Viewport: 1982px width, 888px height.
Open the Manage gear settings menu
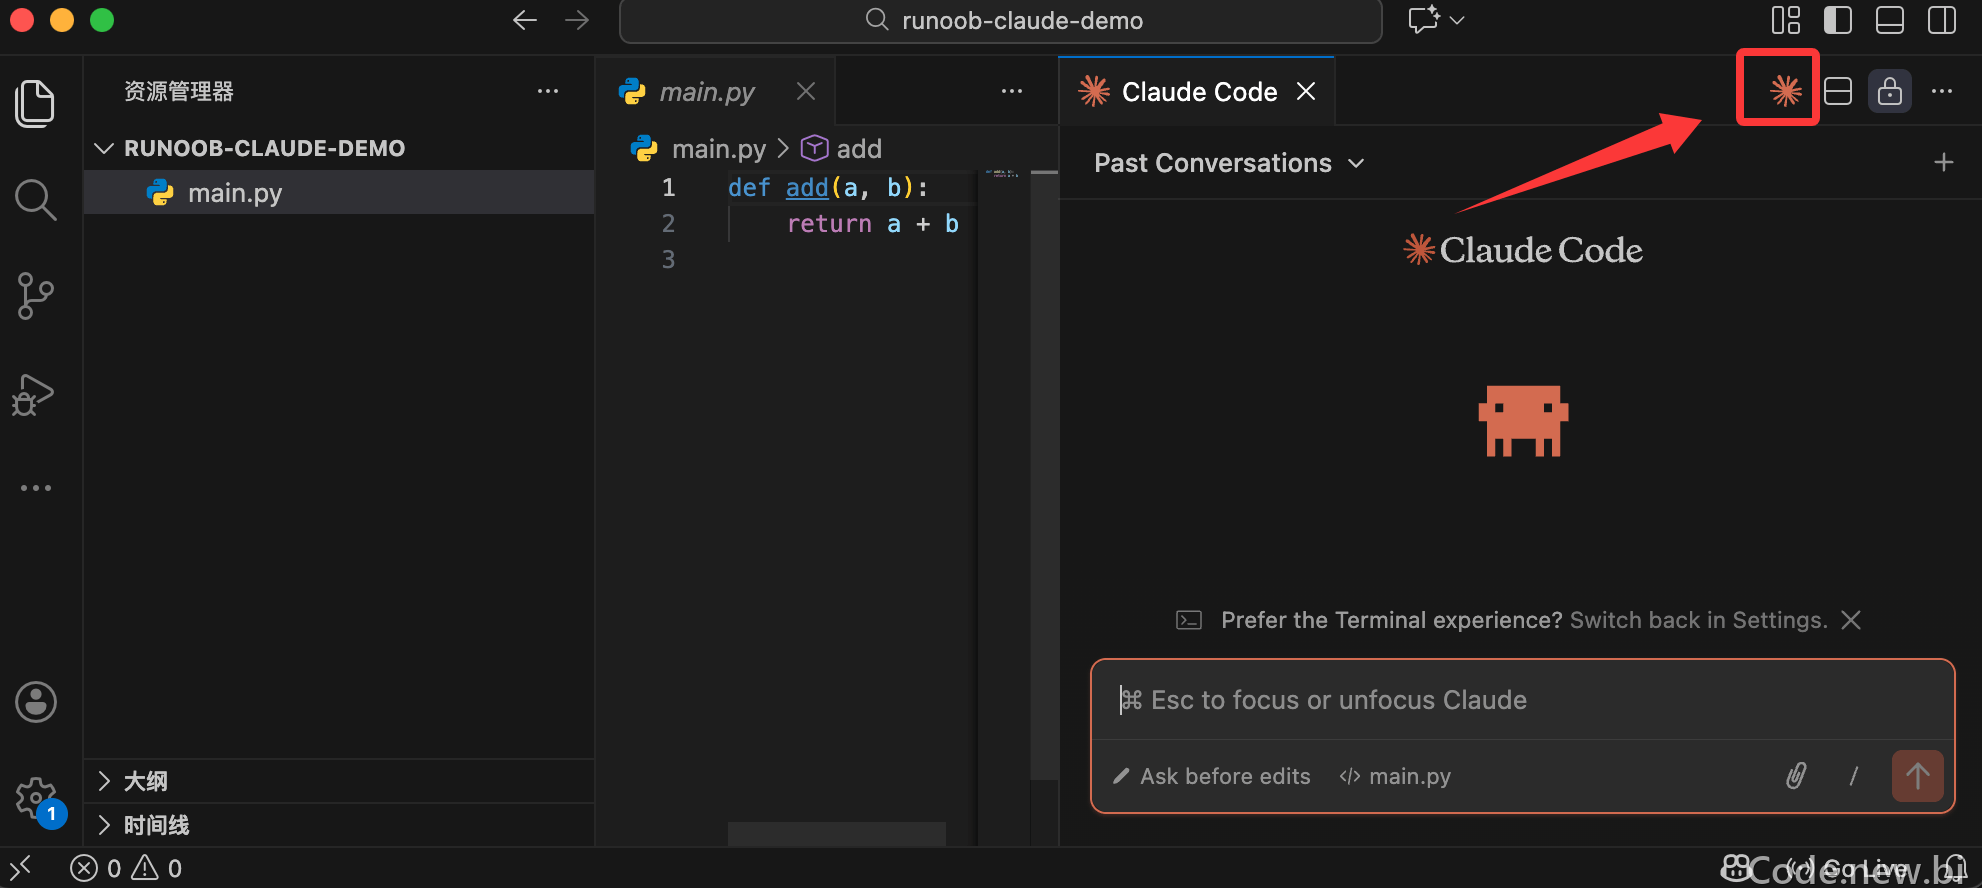tap(36, 798)
